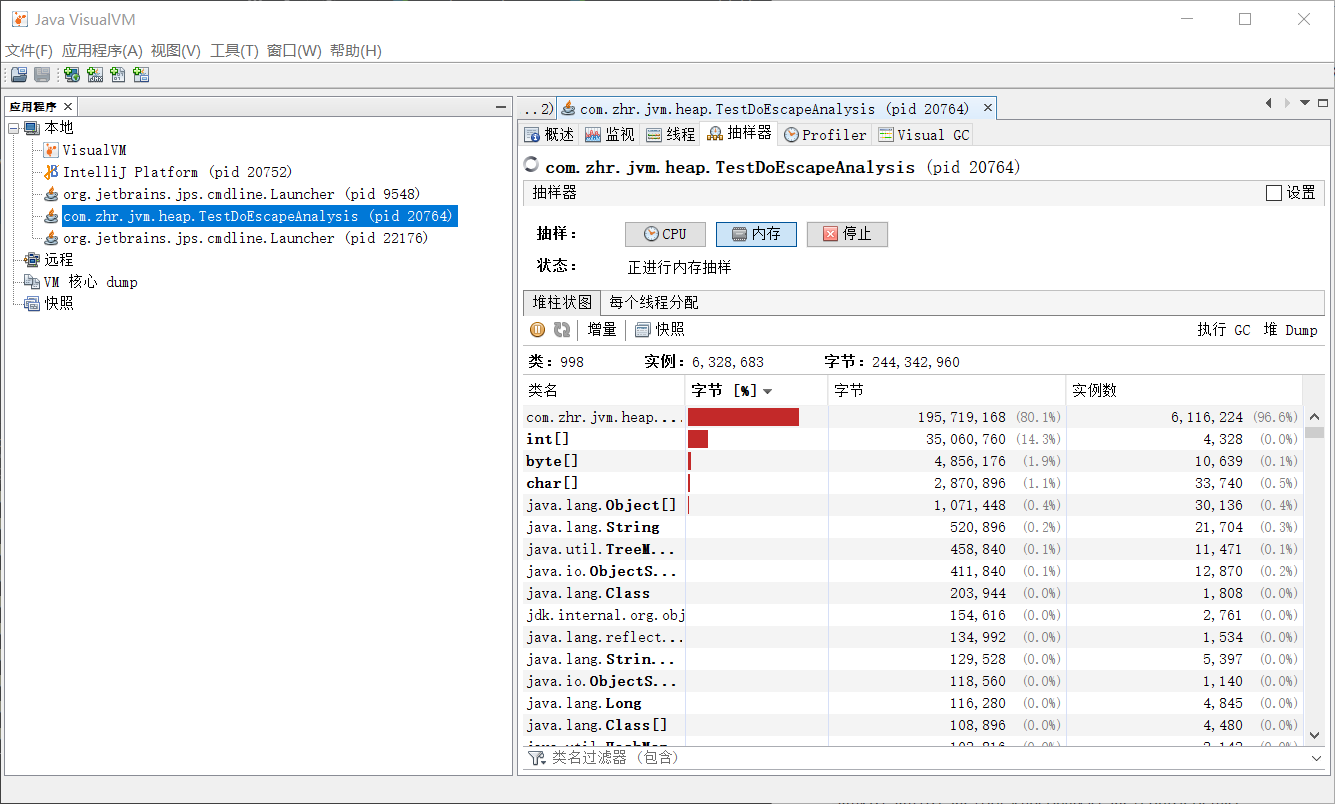This screenshot has width=1335, height=804.
Task: Open the 应用程序(A) menu
Action: (102, 51)
